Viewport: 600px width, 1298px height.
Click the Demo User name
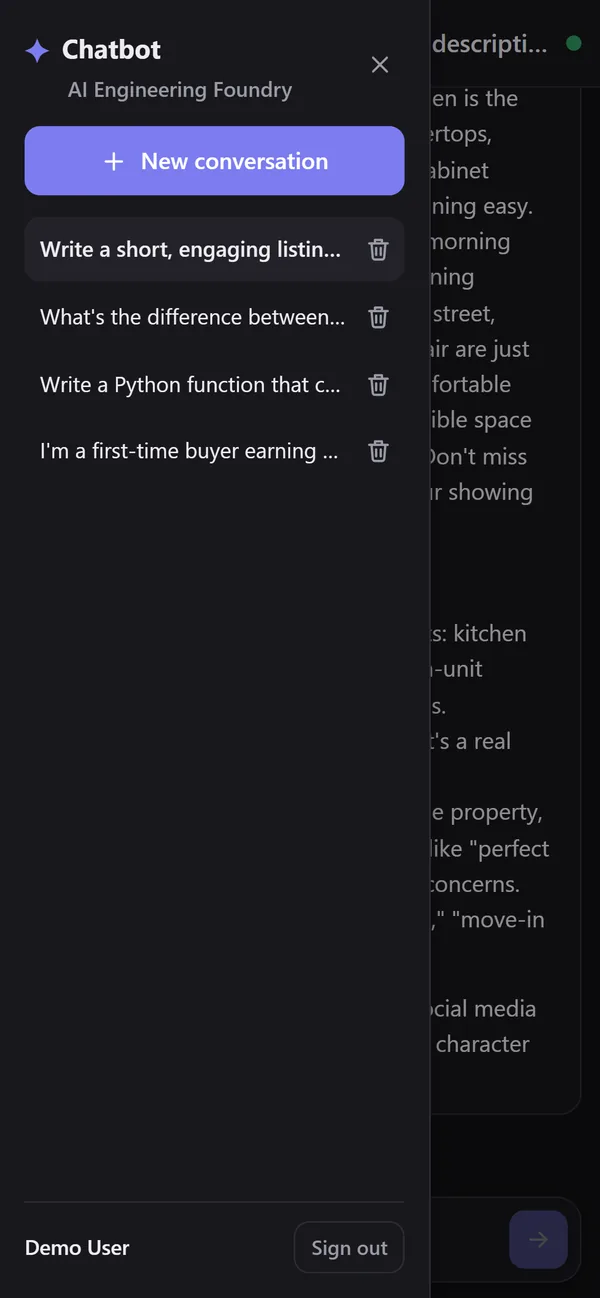pos(77,1247)
